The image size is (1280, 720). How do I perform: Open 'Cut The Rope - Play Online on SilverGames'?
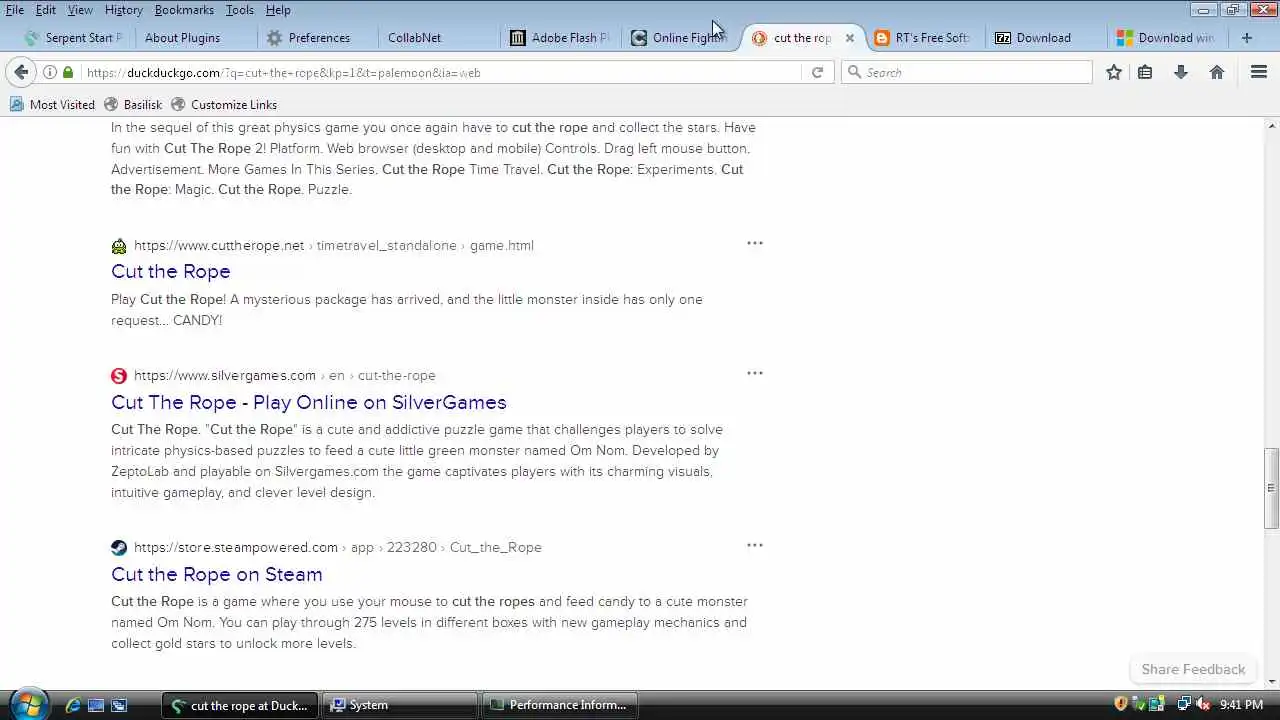309,402
